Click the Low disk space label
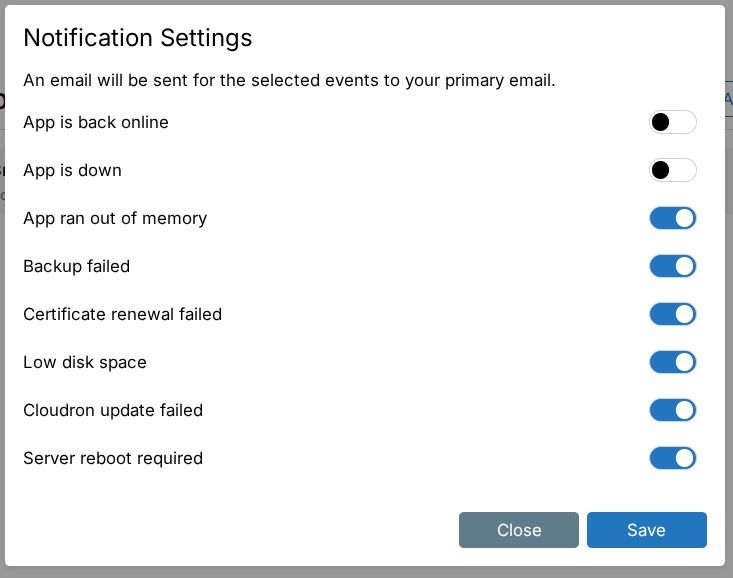This screenshot has height=578, width=733. 85,362
